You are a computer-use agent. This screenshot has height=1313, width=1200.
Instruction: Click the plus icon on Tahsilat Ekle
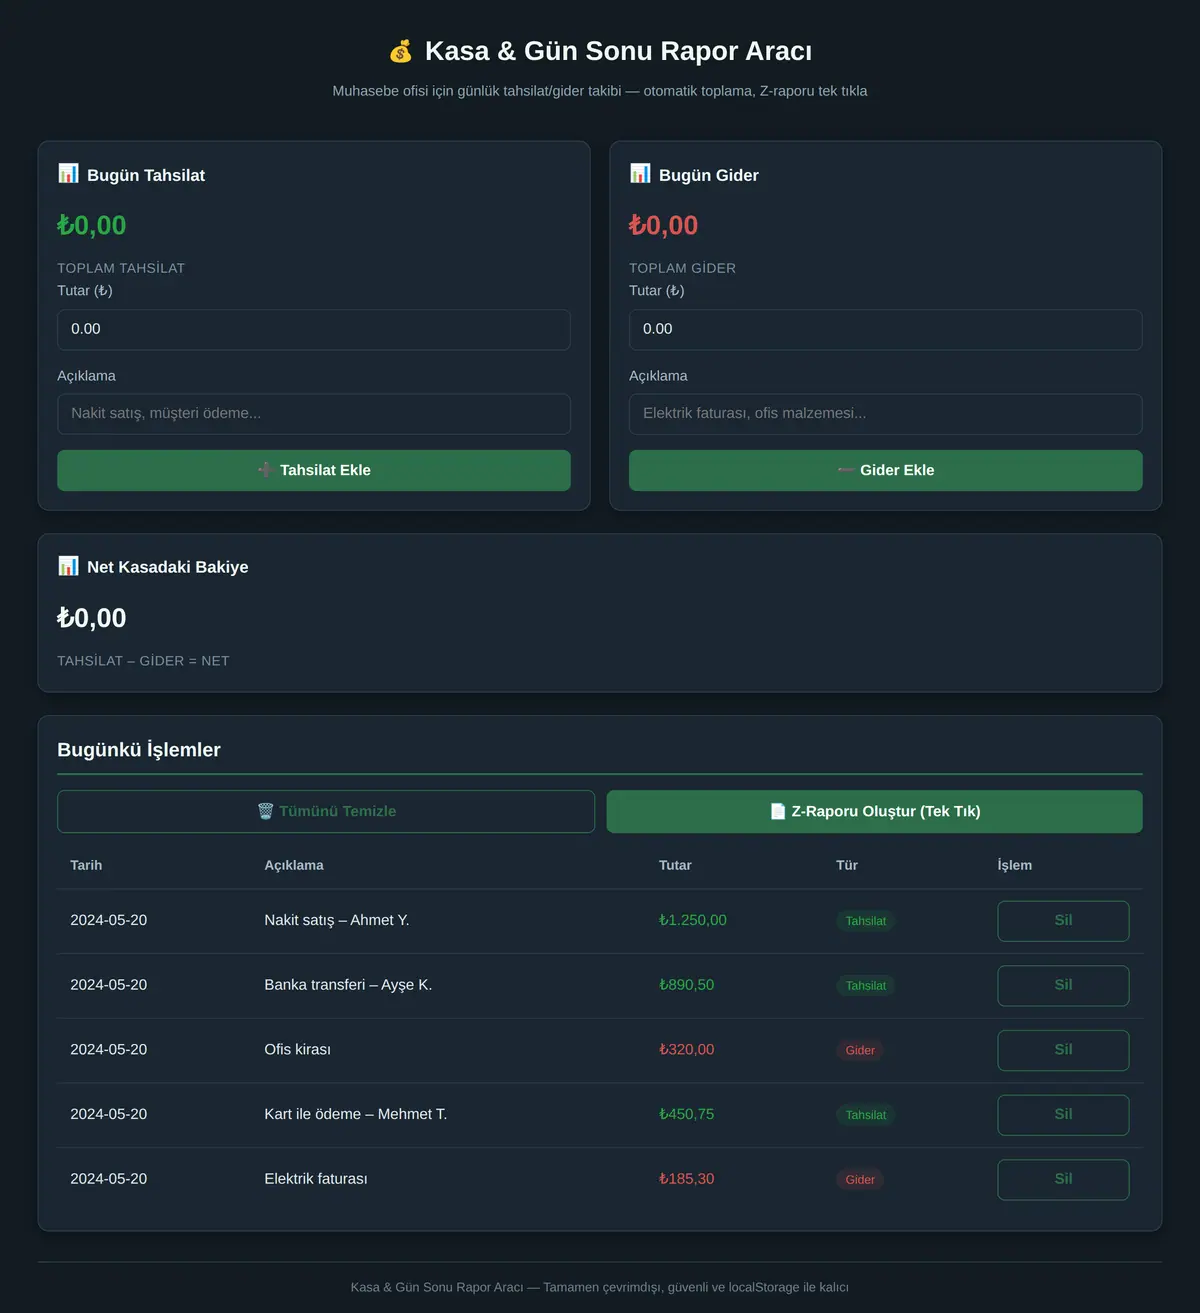coord(265,470)
